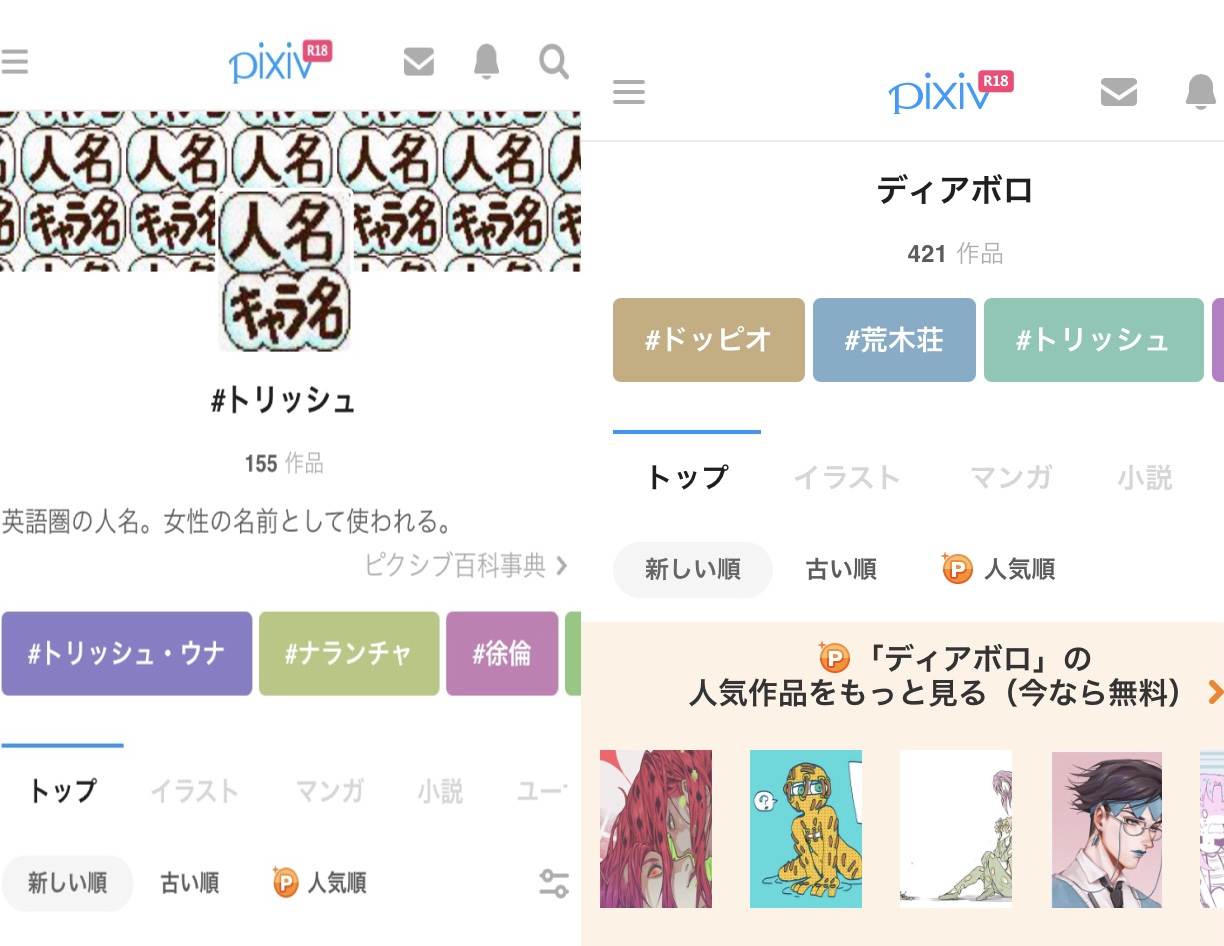Open filter settings sliders icon

click(553, 883)
